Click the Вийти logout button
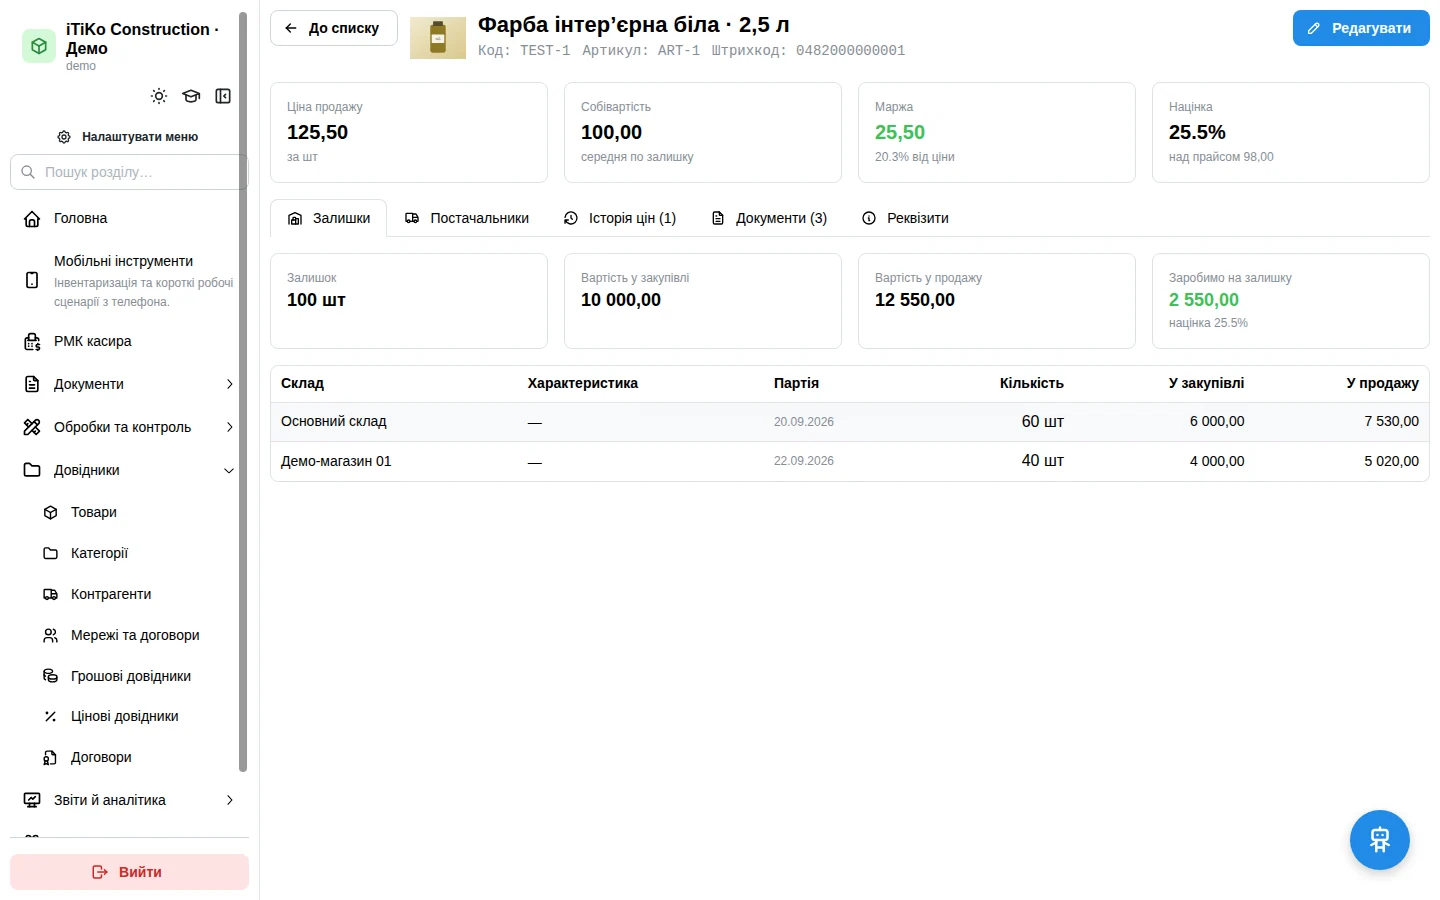 [129, 872]
